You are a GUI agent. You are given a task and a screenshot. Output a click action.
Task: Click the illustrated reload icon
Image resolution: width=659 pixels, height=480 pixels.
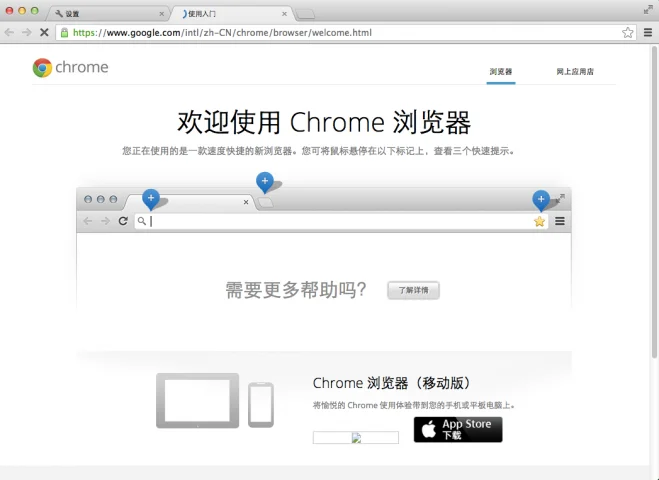click(x=123, y=221)
